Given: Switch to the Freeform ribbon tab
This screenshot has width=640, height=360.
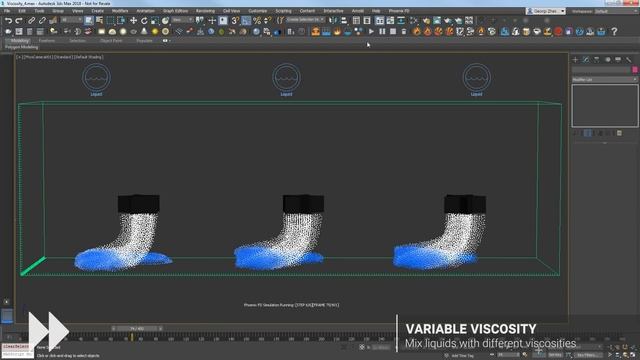Looking at the screenshot, I should point(47,41).
